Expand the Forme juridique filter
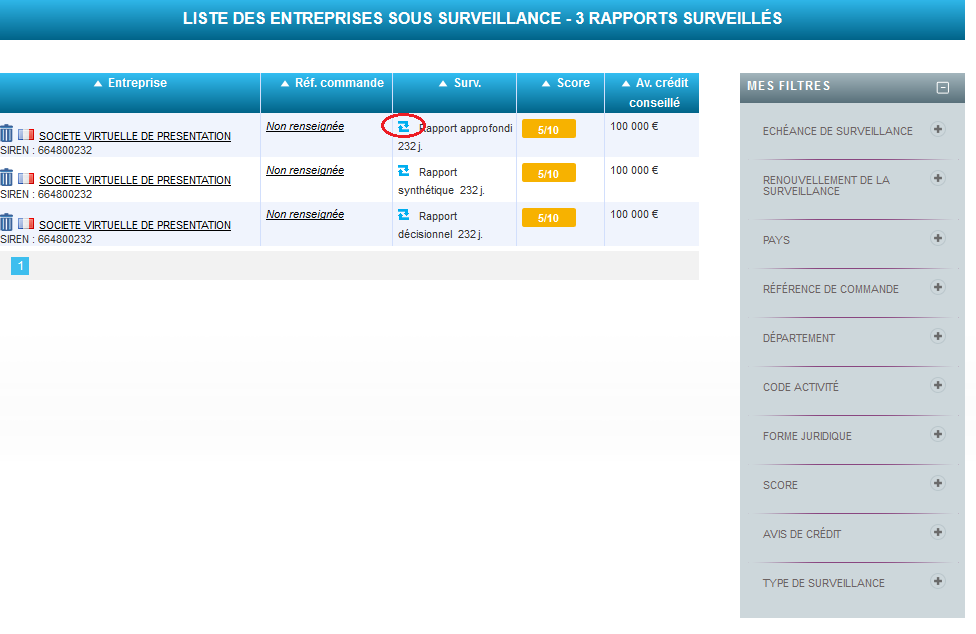Viewport: 976px width, 634px height. pos(937,434)
